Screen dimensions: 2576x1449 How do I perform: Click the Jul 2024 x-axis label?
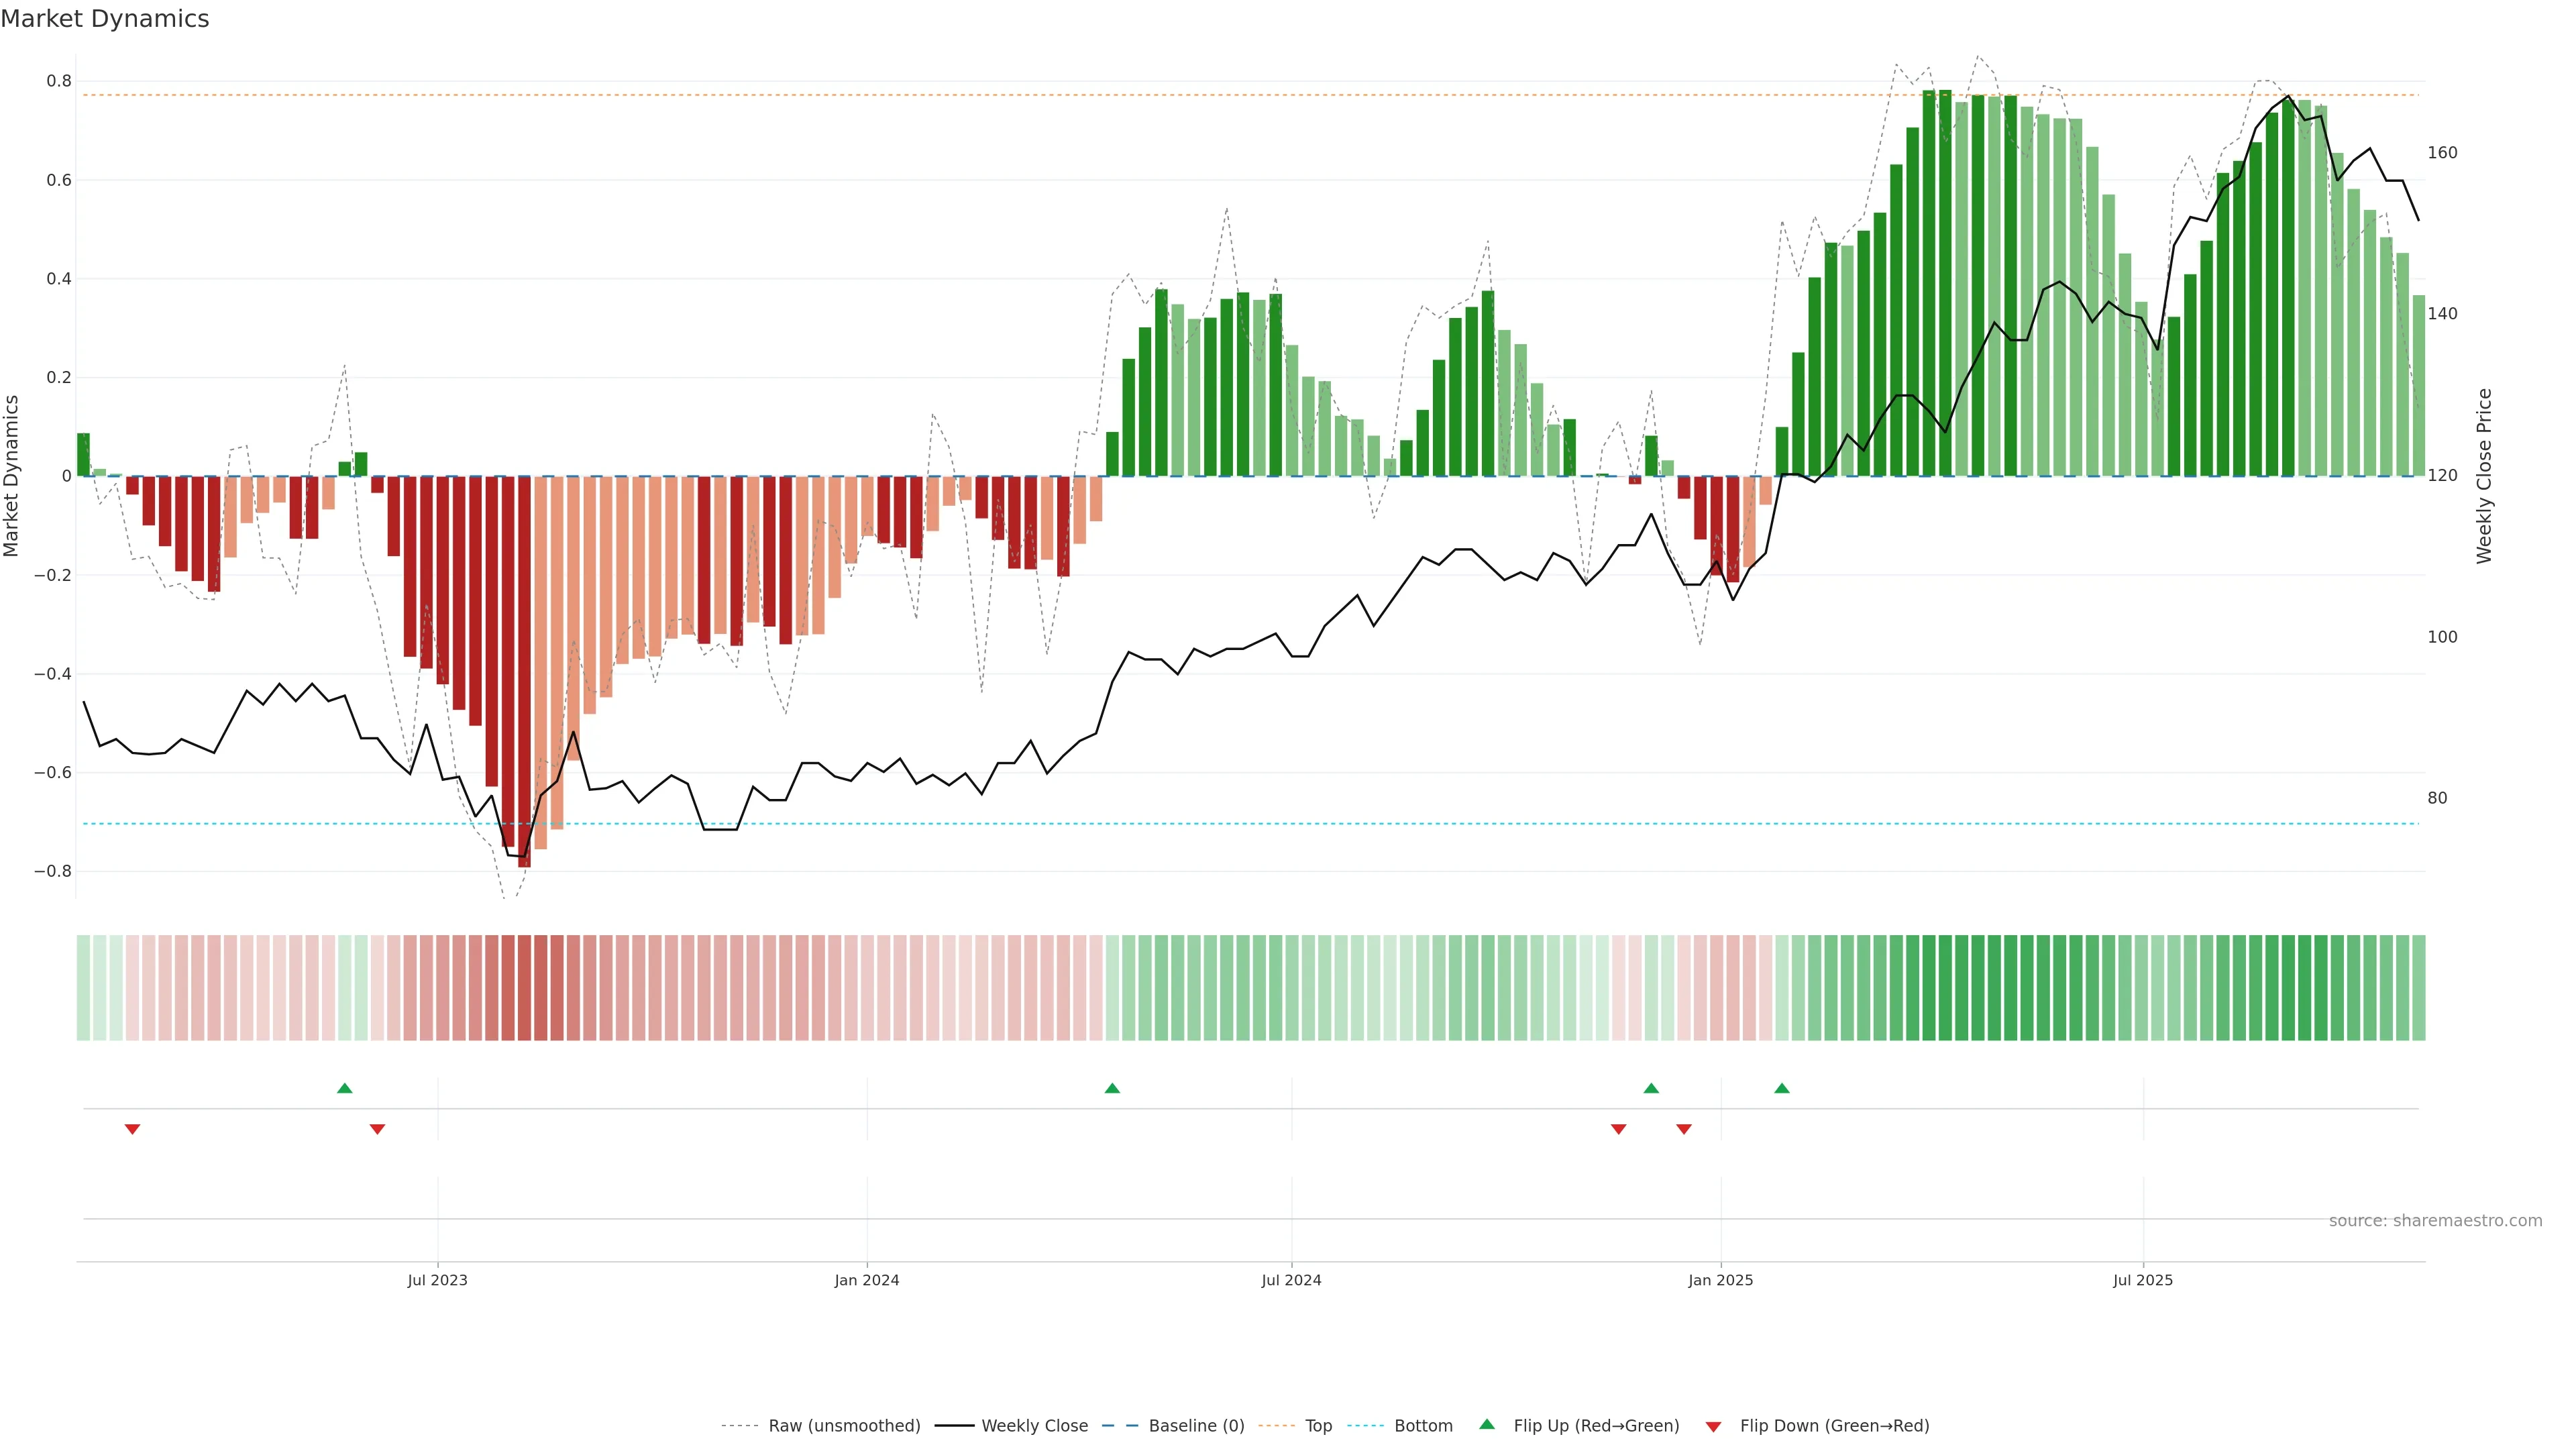(1291, 1280)
